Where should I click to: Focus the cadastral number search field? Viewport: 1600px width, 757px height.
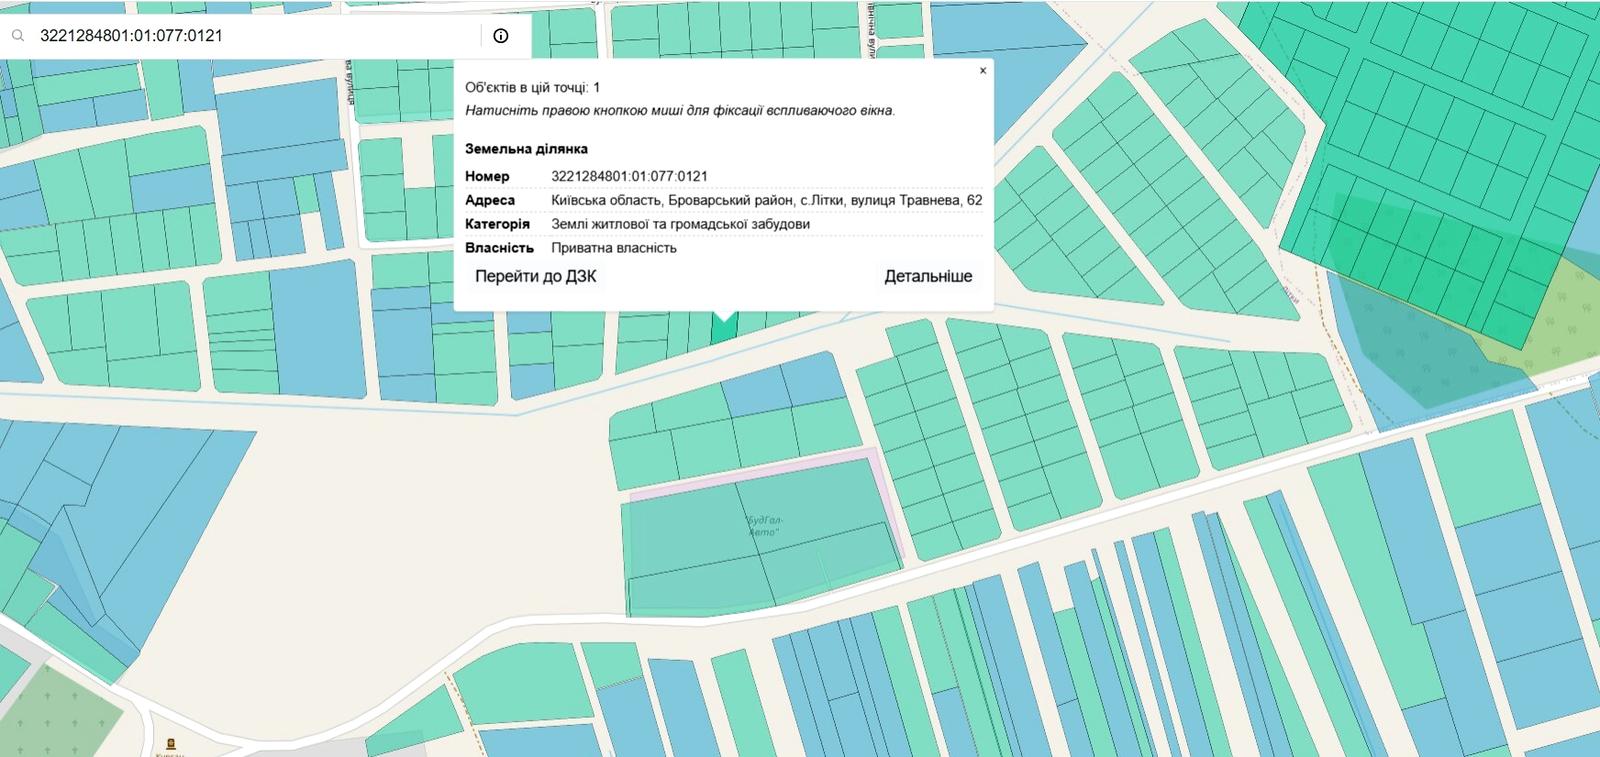point(250,36)
